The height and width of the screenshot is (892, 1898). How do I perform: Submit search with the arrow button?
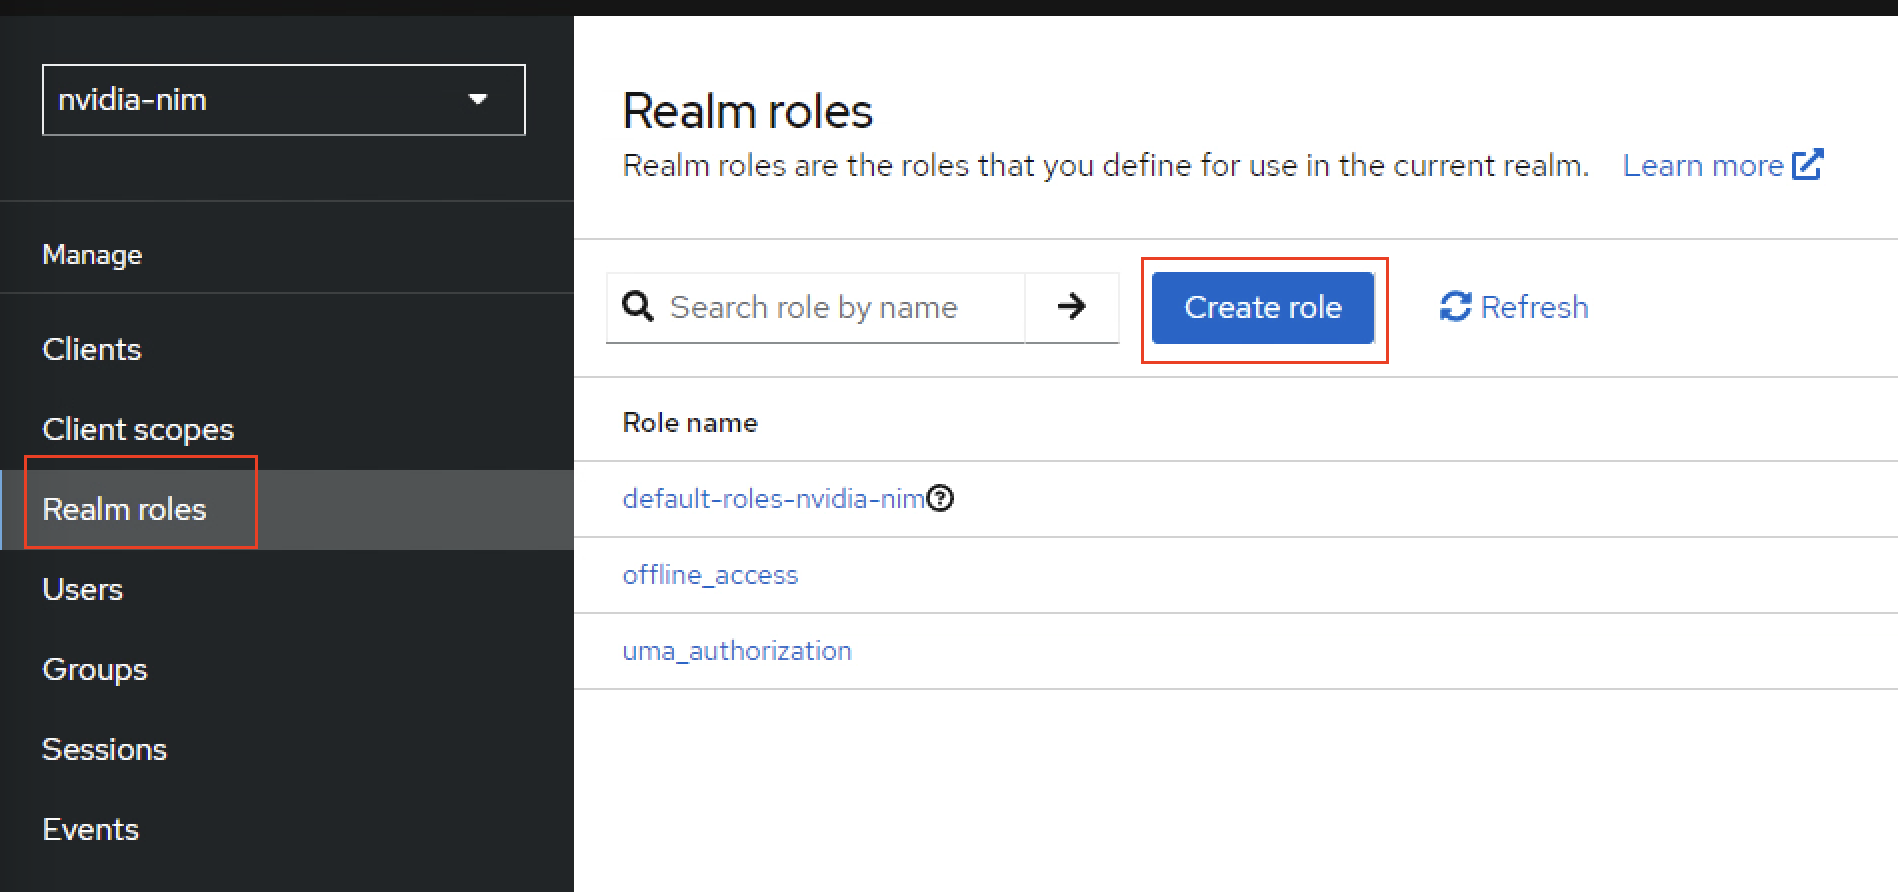tap(1071, 307)
